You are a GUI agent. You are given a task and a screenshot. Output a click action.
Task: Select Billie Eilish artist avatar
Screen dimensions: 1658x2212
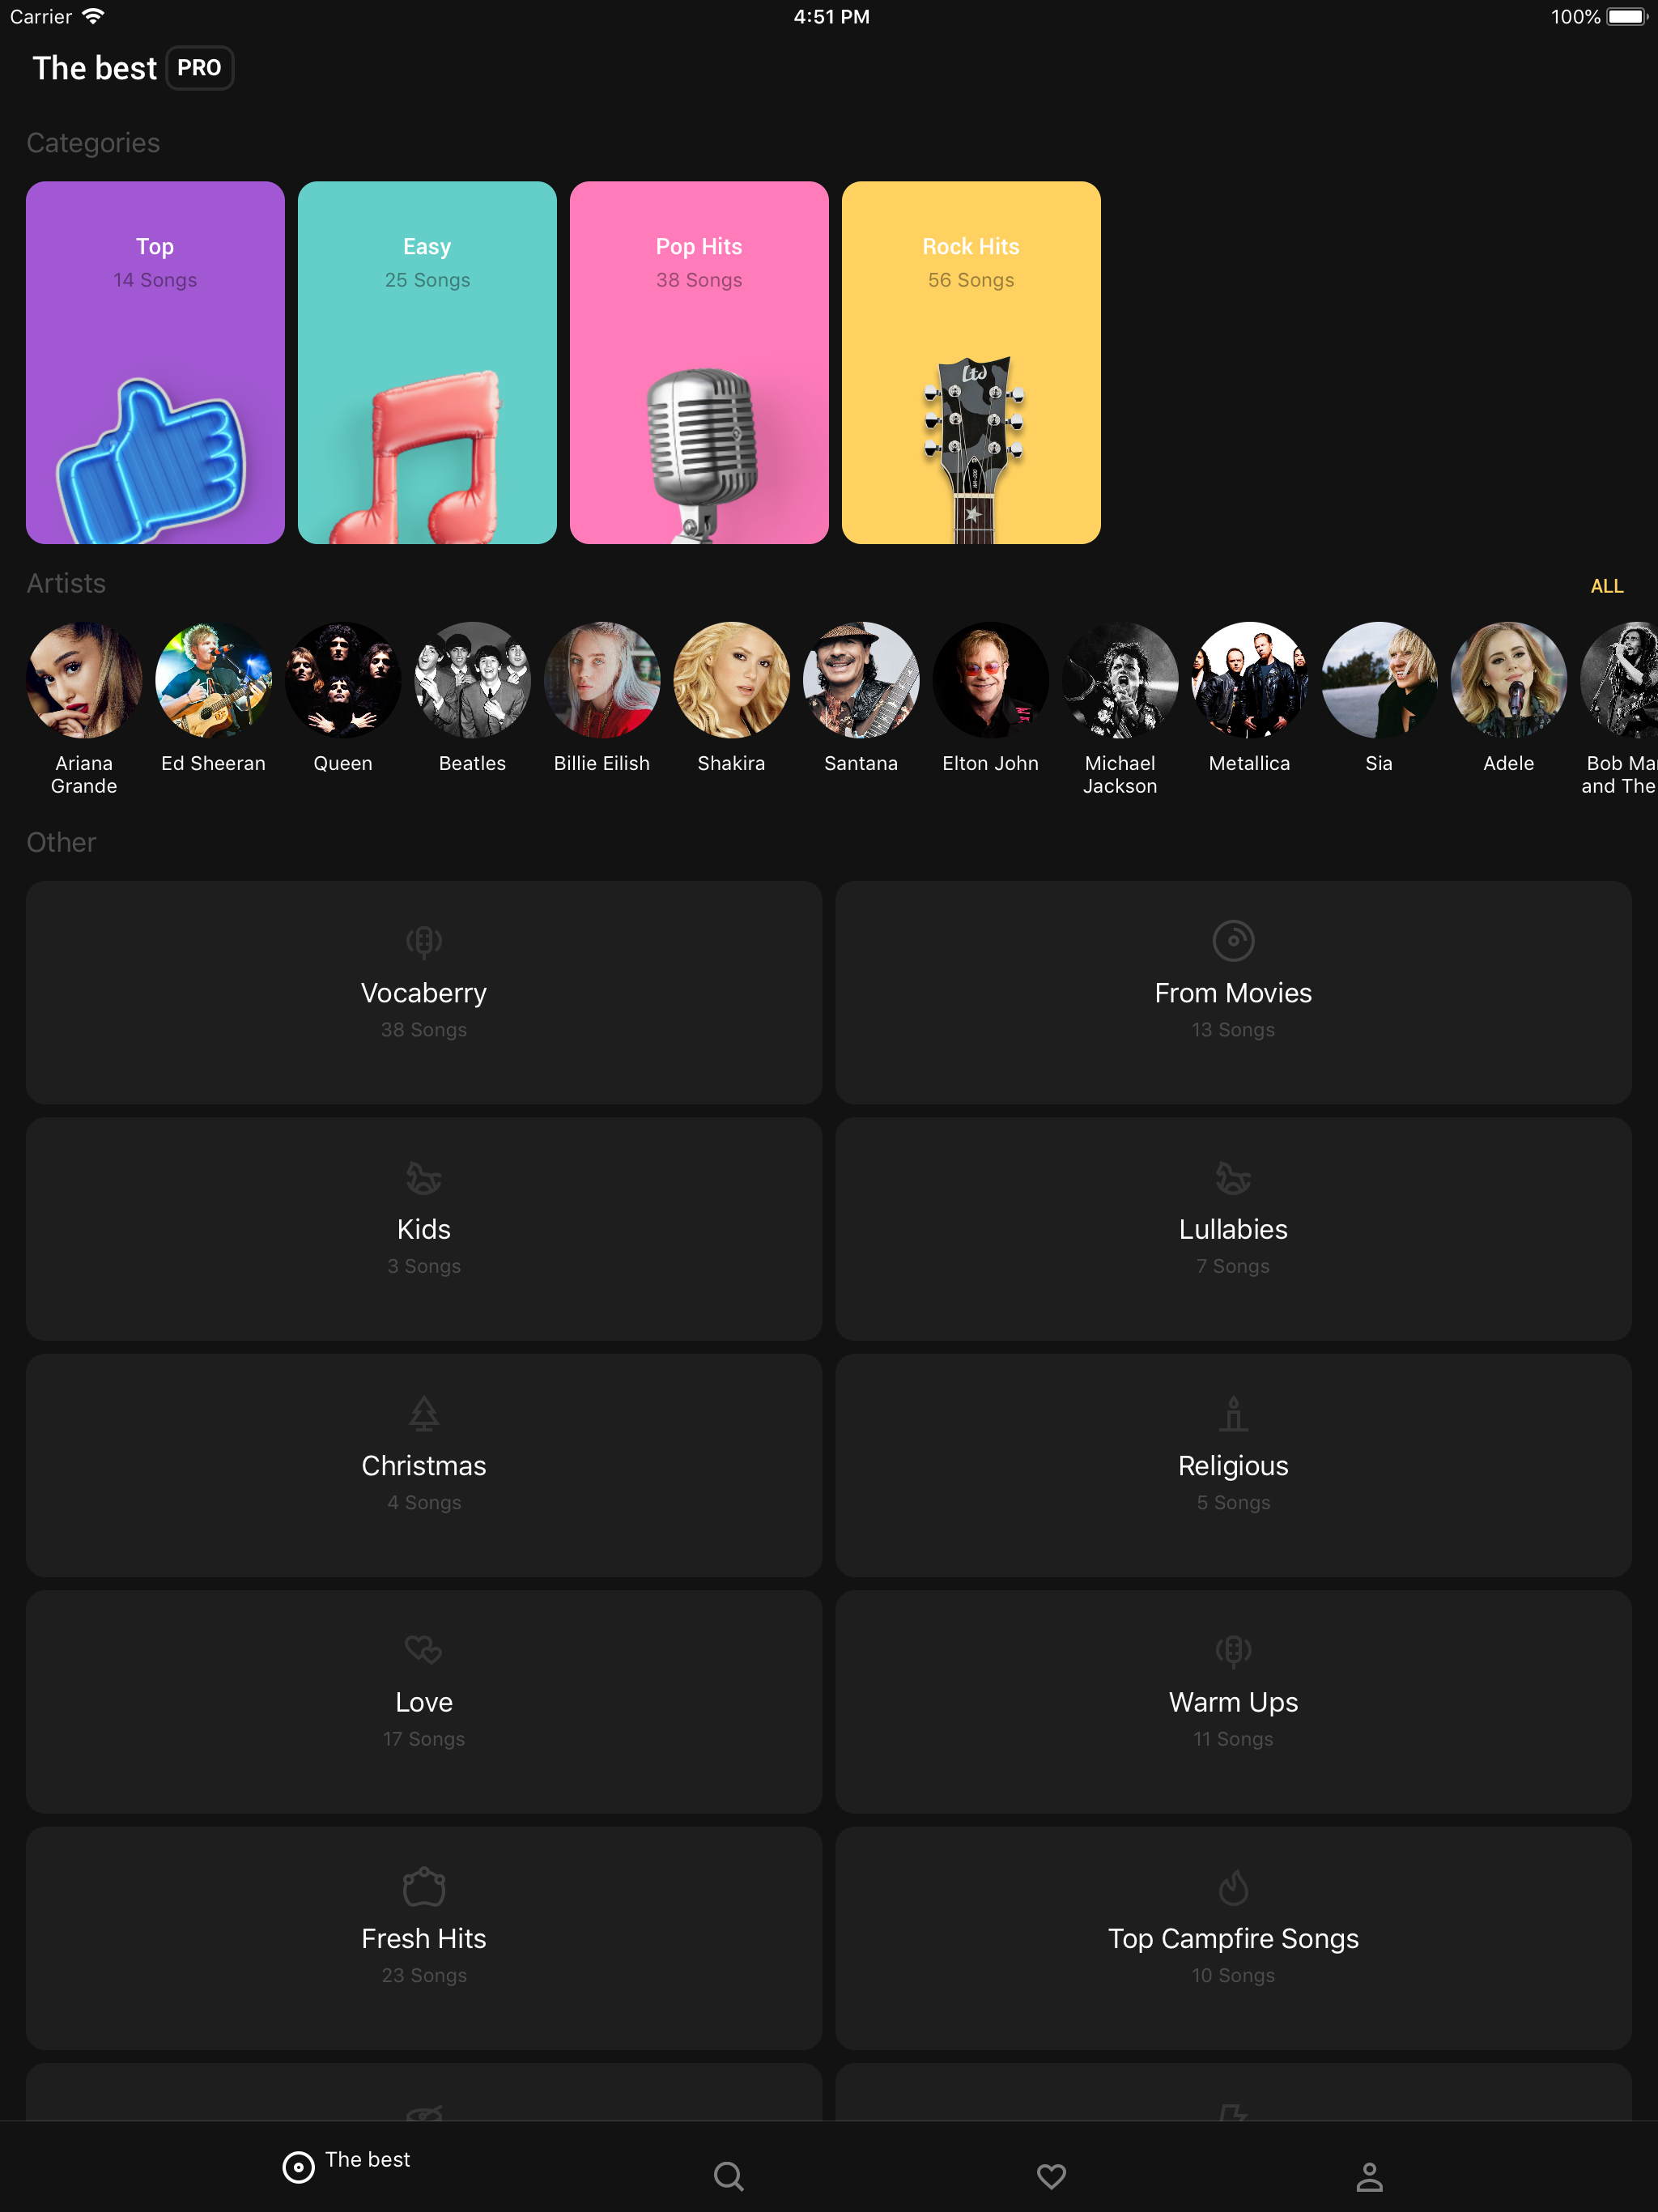[x=601, y=681]
